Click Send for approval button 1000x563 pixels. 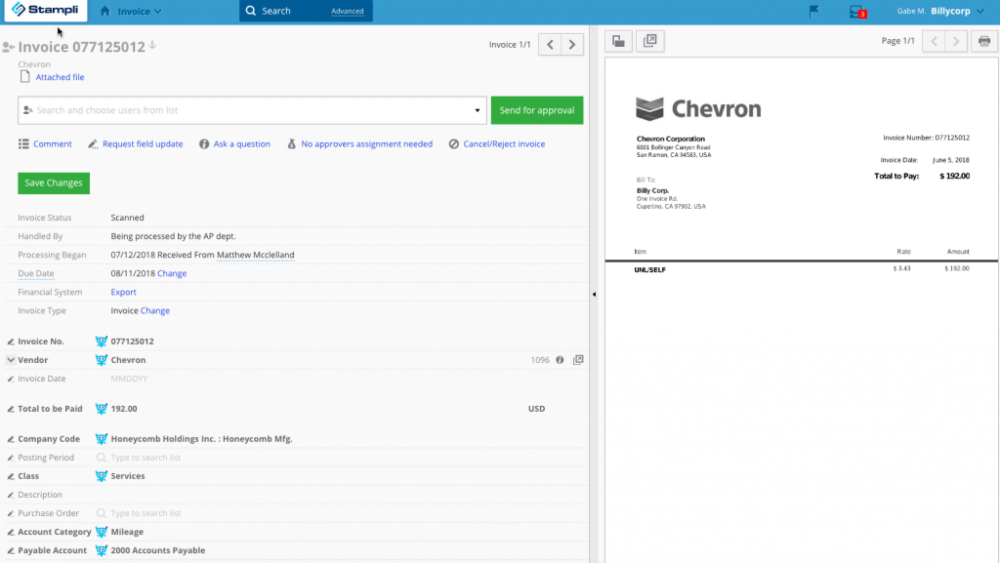click(x=537, y=110)
